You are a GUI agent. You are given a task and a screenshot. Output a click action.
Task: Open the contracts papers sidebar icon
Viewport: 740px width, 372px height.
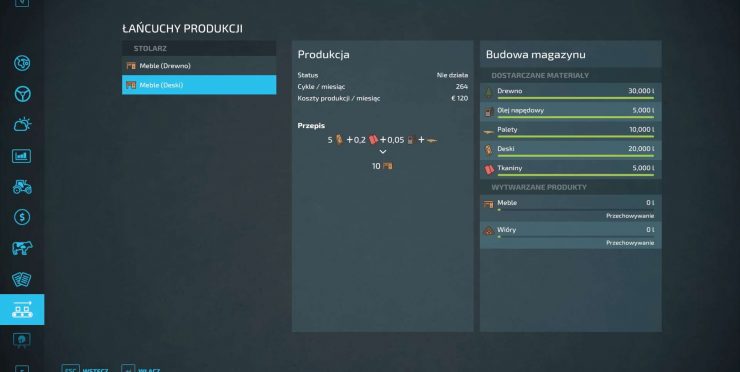[22, 279]
